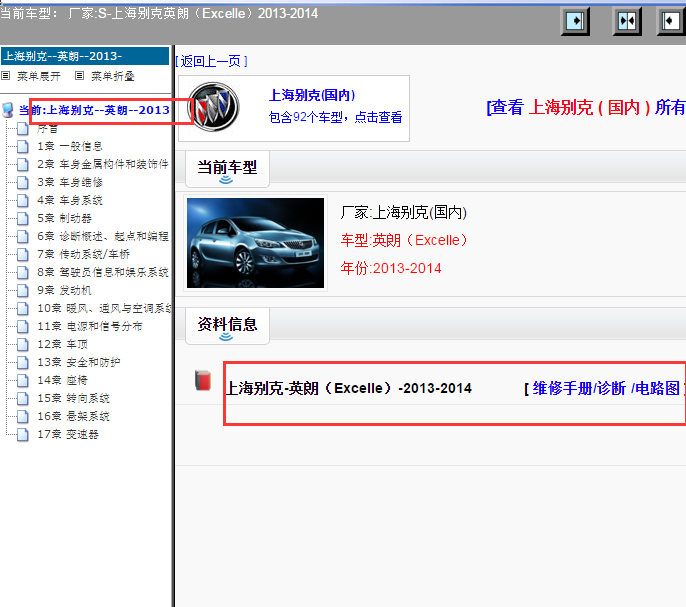Click page icon next to 5章 制动器
Image resolution: width=686 pixels, height=607 pixels.
23,218
